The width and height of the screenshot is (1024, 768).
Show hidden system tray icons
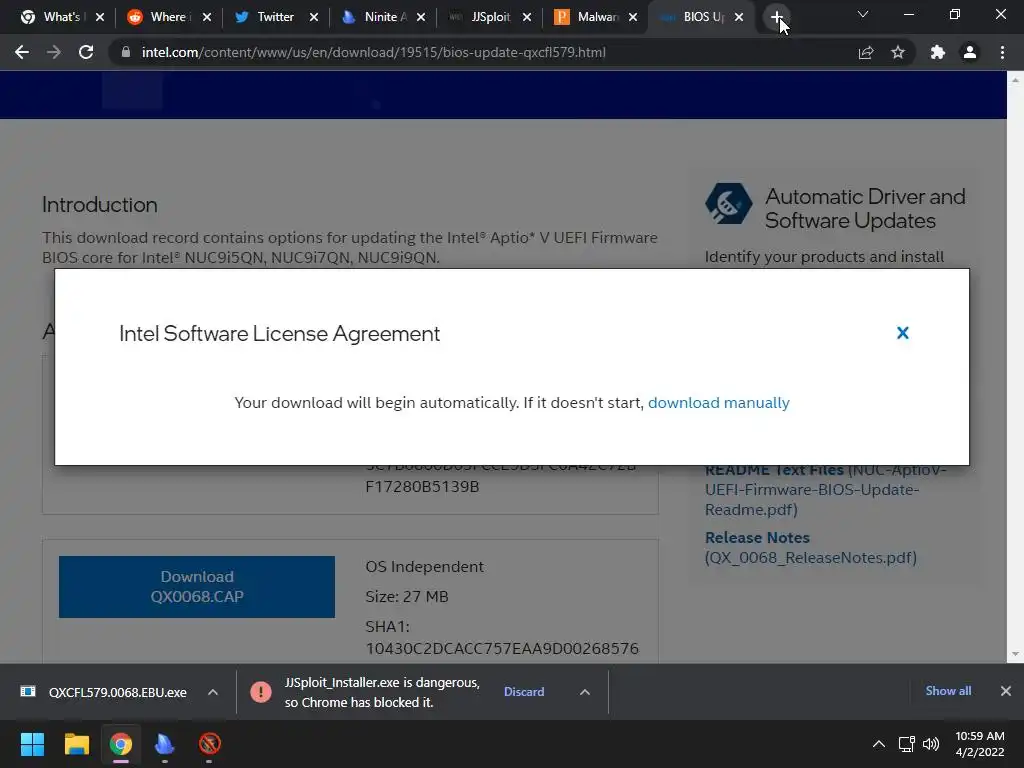click(x=879, y=744)
